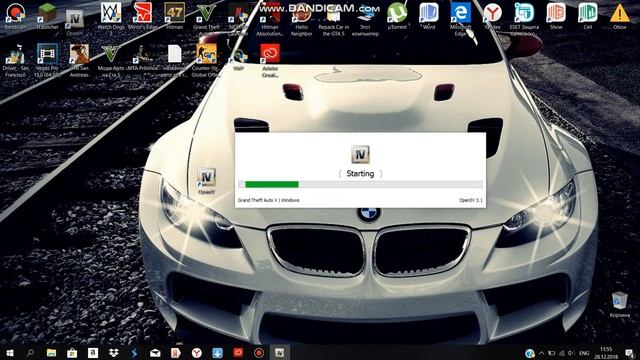The image size is (640, 360).
Task: Click the OpenIV 3.1 version label
Action: tap(471, 200)
